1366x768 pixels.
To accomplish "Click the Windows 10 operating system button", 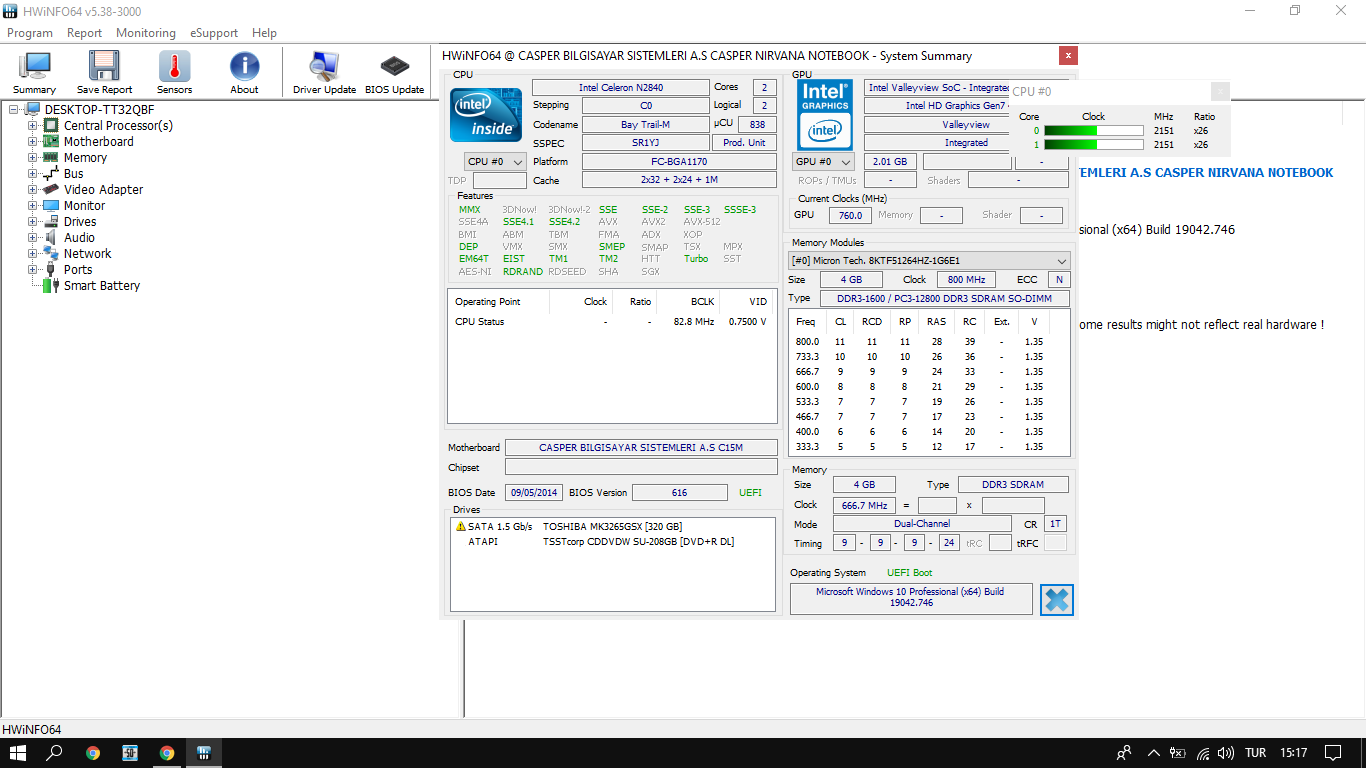I will (910, 598).
